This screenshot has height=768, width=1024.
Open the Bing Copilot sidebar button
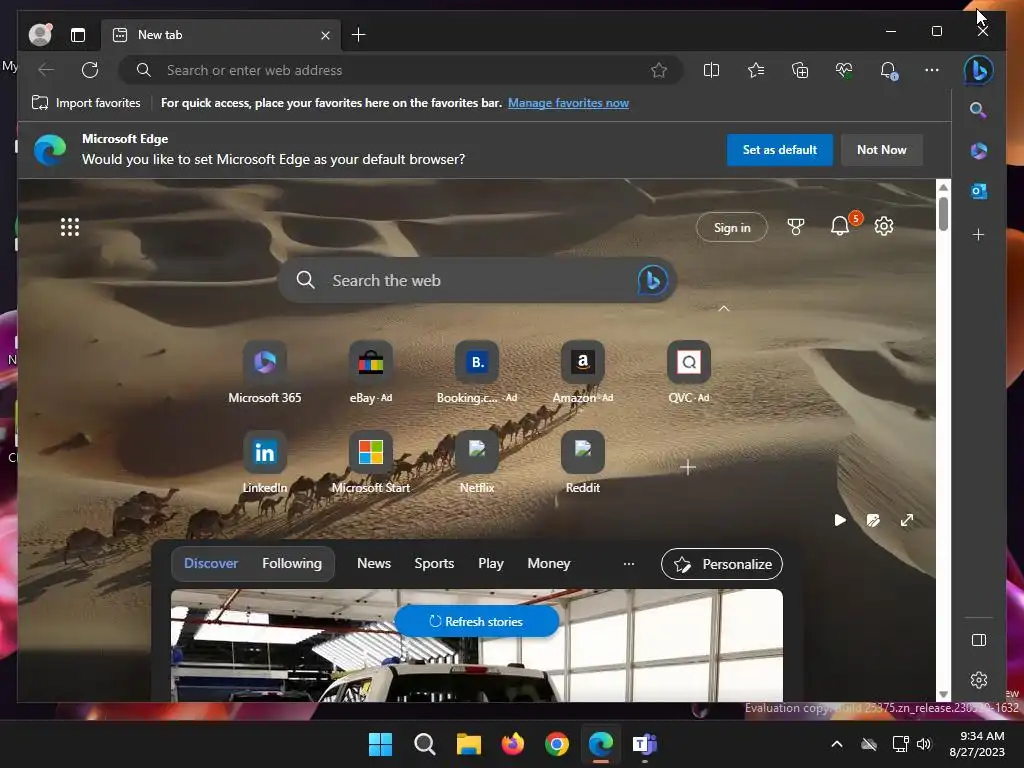978,70
